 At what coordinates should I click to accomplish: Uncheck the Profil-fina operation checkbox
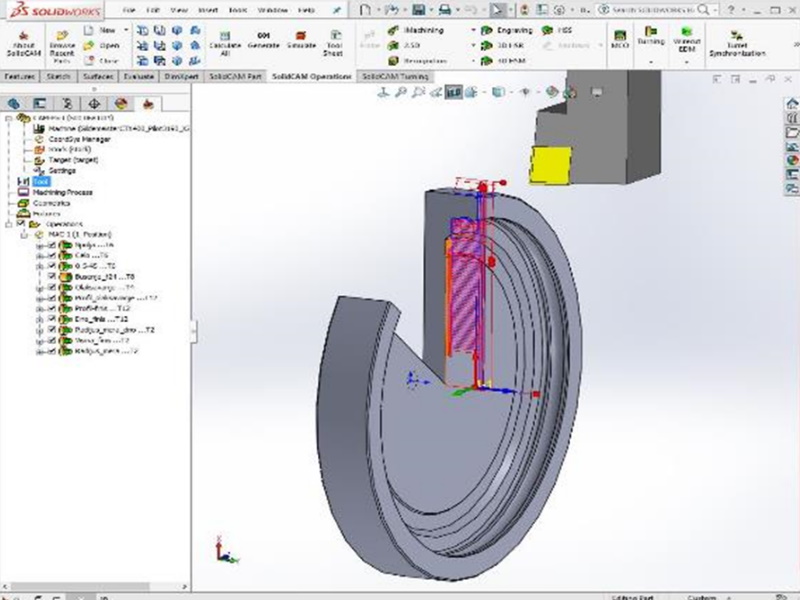tap(52, 309)
